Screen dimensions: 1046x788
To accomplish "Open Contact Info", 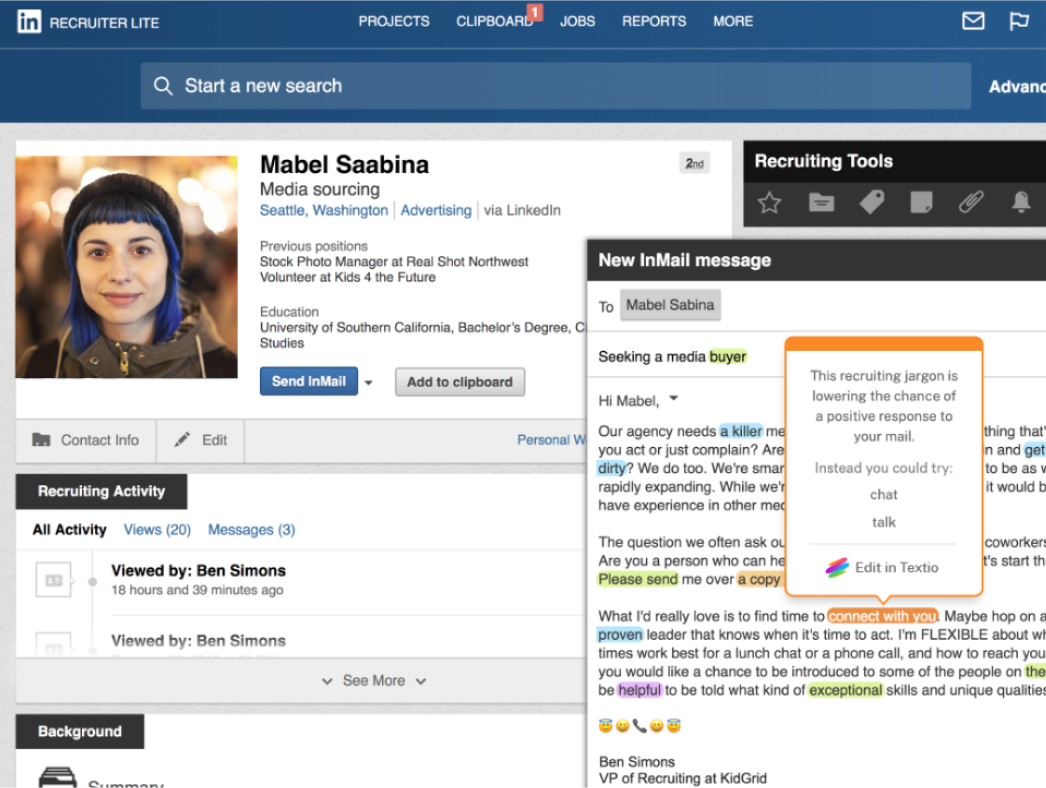I will click(x=86, y=440).
